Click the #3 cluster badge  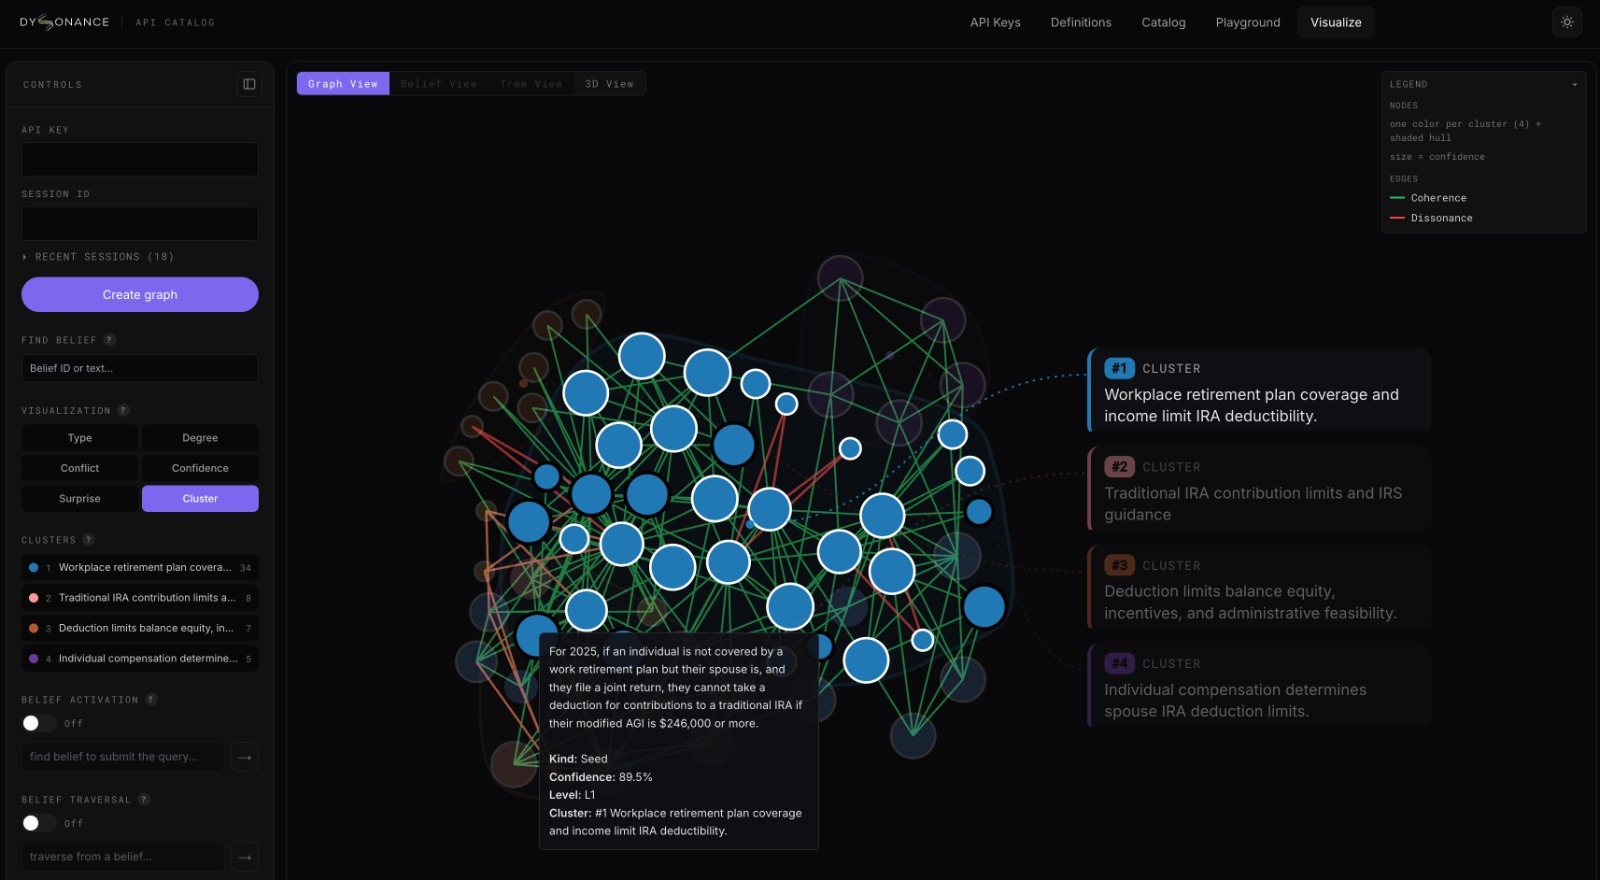pyautogui.click(x=1119, y=565)
